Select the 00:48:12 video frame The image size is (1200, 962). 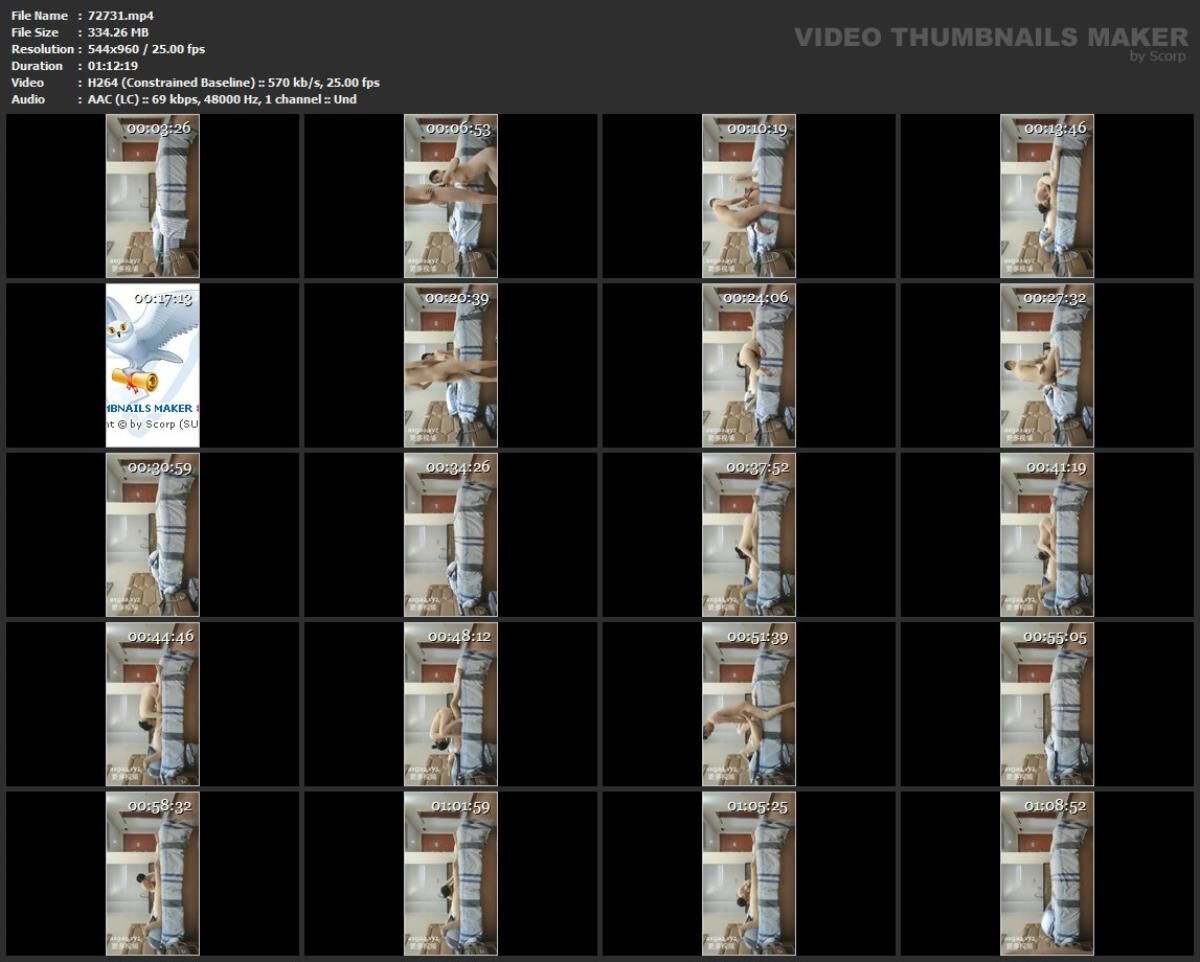(452, 703)
